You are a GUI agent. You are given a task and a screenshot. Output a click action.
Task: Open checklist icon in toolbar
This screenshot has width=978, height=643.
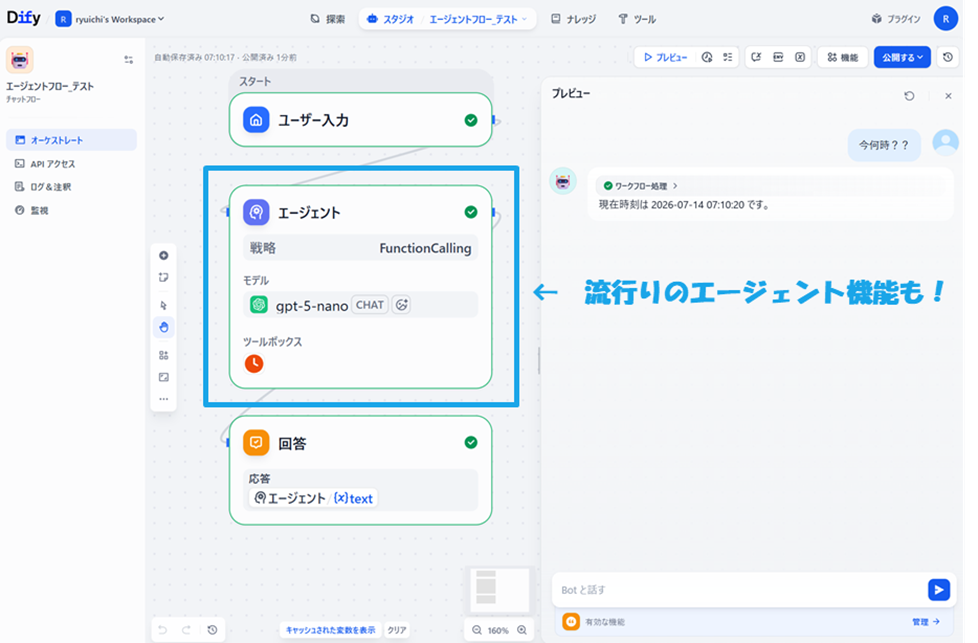point(728,57)
